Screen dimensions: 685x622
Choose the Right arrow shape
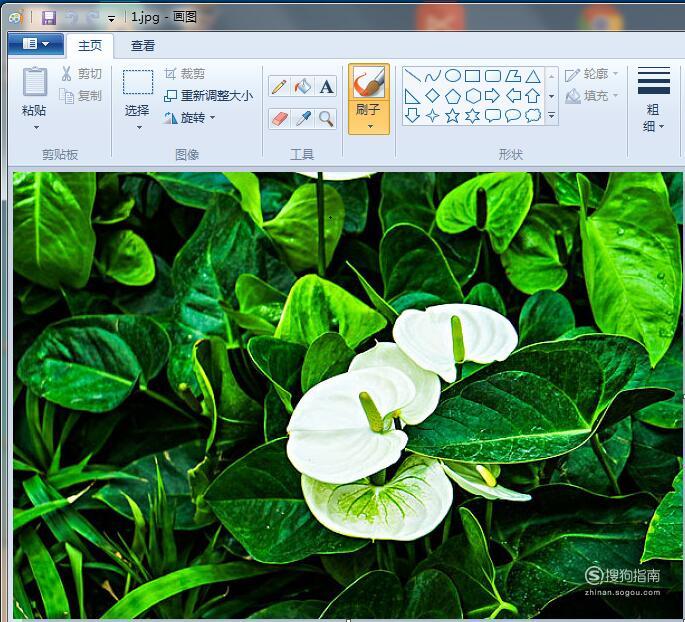[x=493, y=96]
